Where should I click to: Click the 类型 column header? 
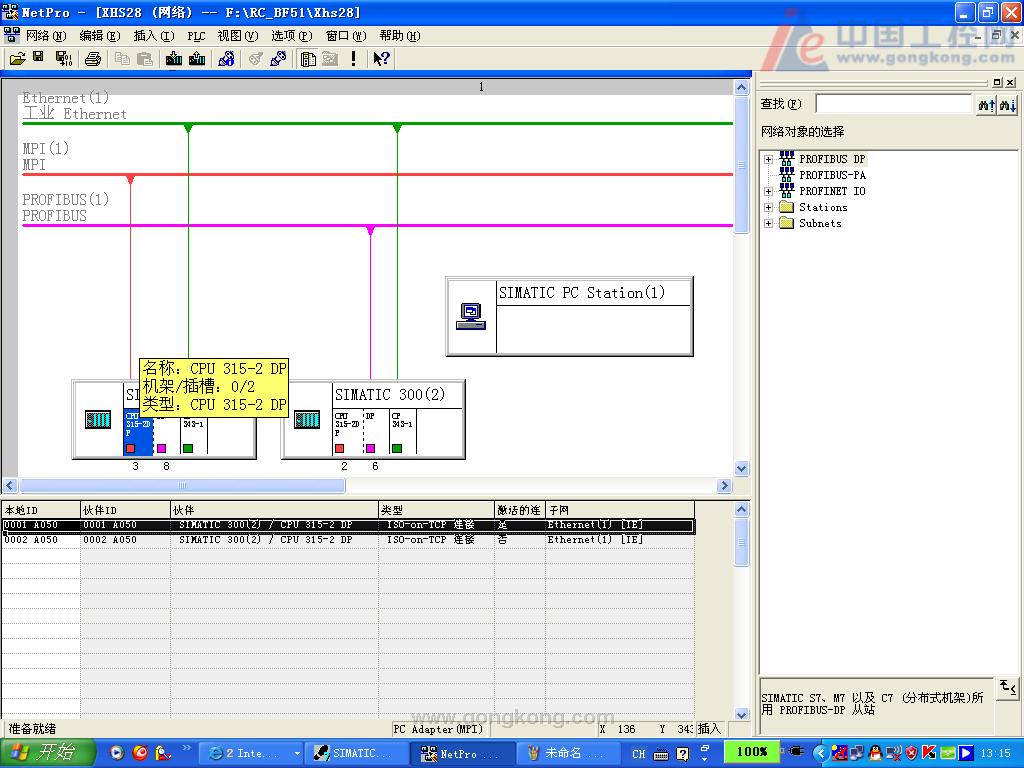[436, 510]
